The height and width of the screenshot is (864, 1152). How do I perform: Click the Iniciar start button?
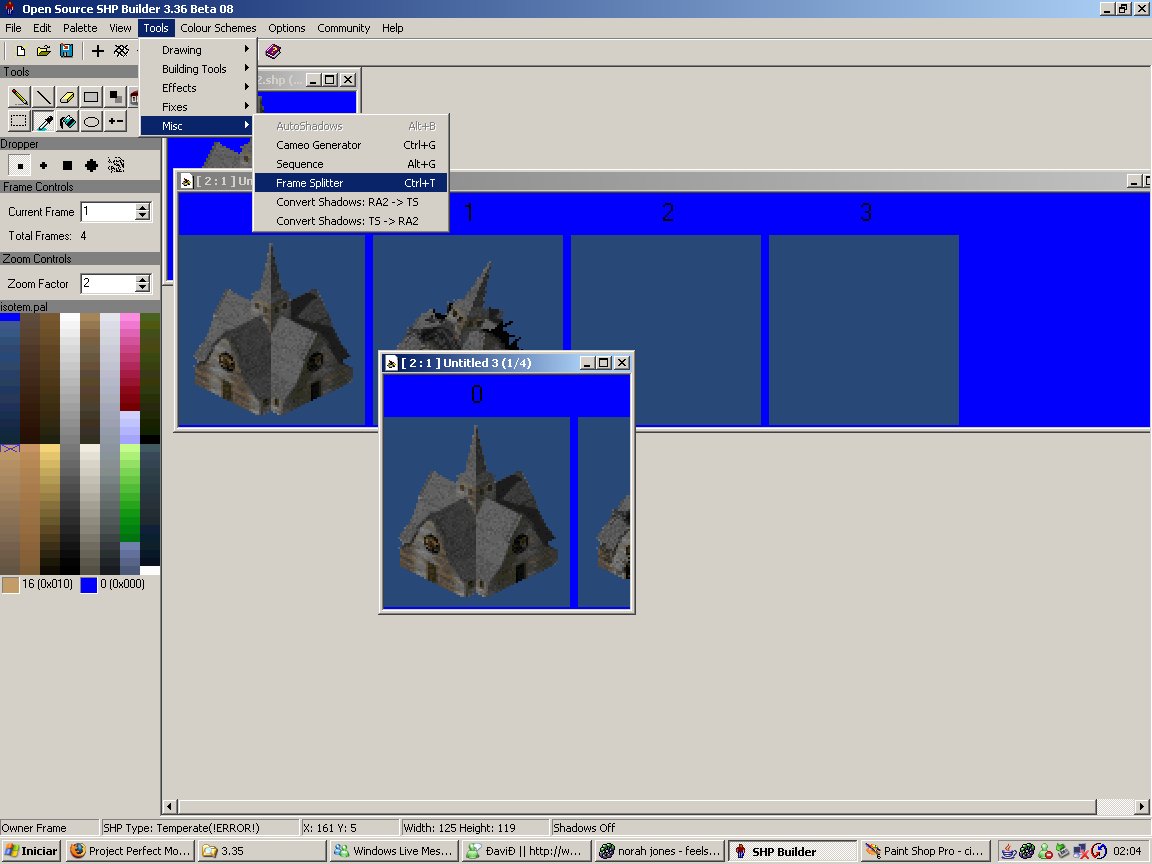click(x=31, y=851)
